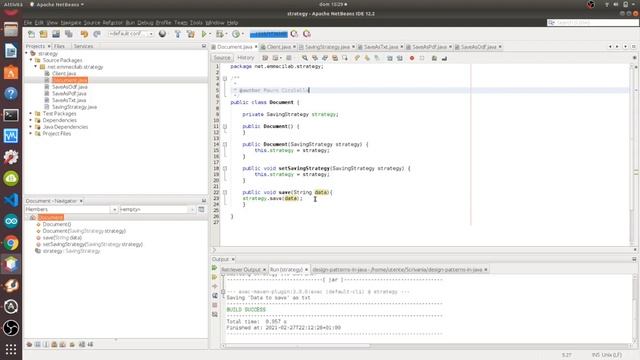This screenshot has width=640, height=360.
Task: Select the SaveAsPdf.java file in tree
Action: point(69,93)
